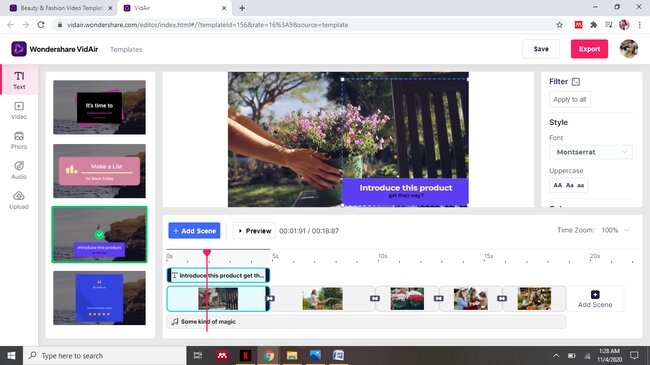
Task: Open the notification center icon
Action: click(634, 355)
